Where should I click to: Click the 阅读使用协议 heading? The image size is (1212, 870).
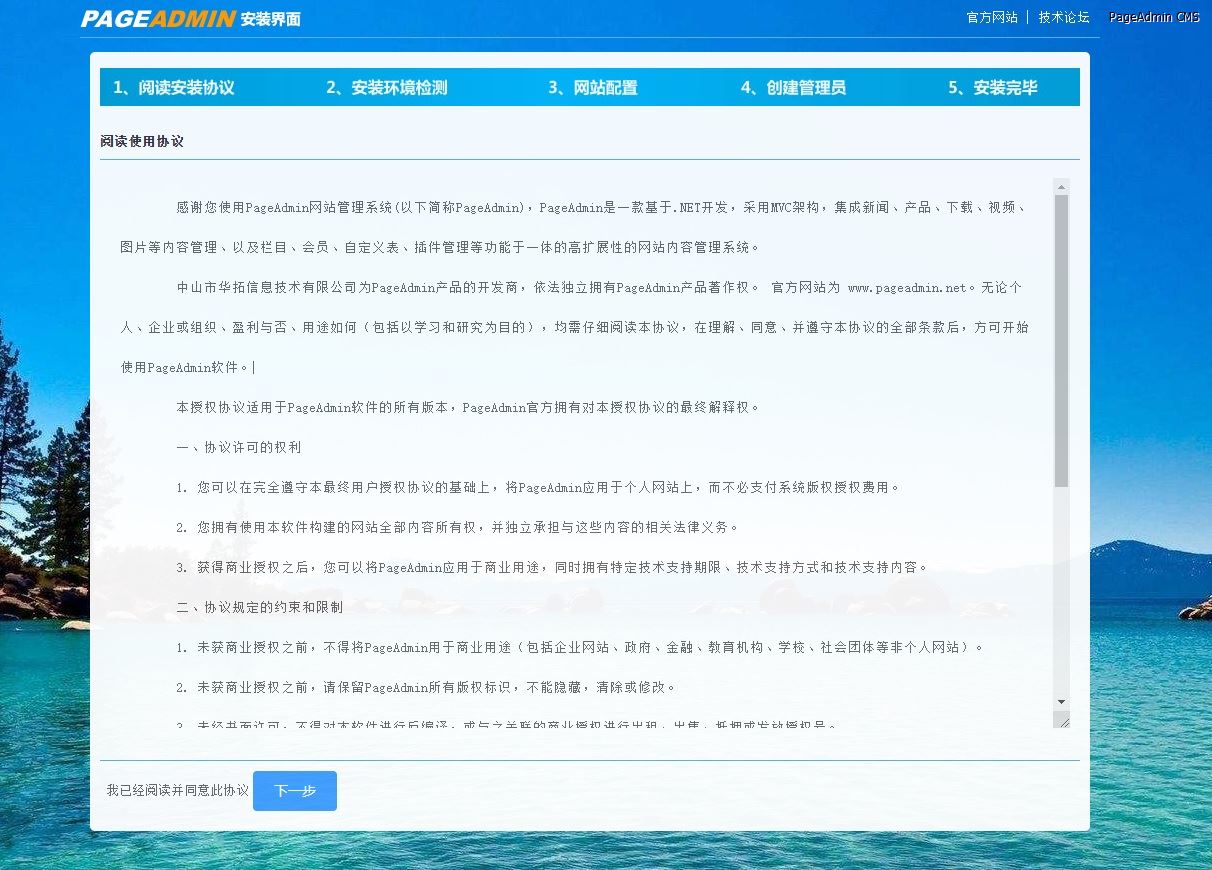pos(142,142)
